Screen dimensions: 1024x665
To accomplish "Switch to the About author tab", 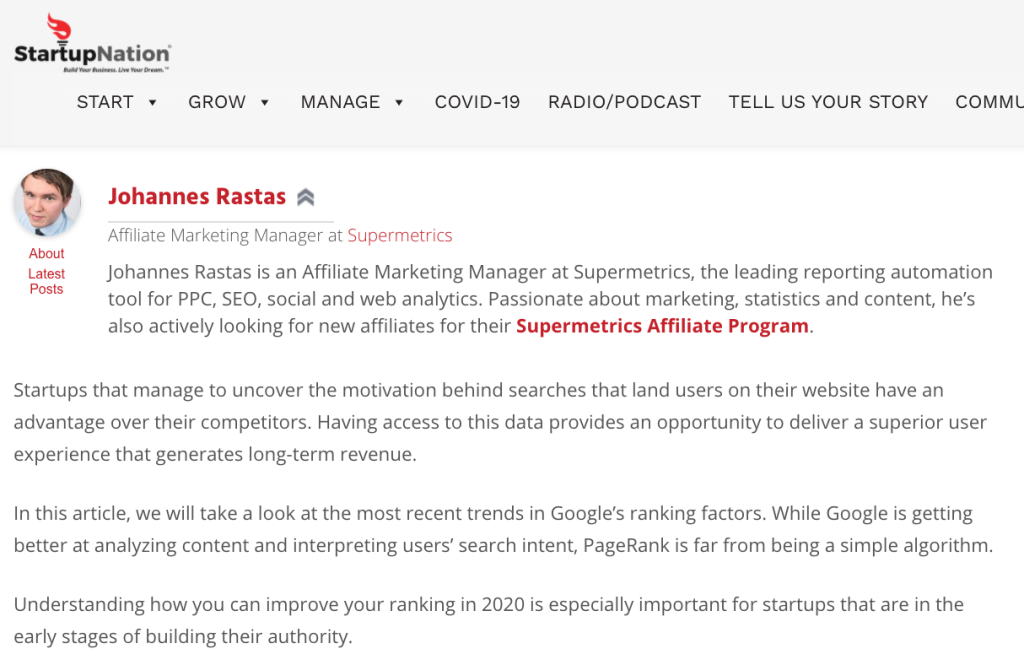I will (x=46, y=253).
